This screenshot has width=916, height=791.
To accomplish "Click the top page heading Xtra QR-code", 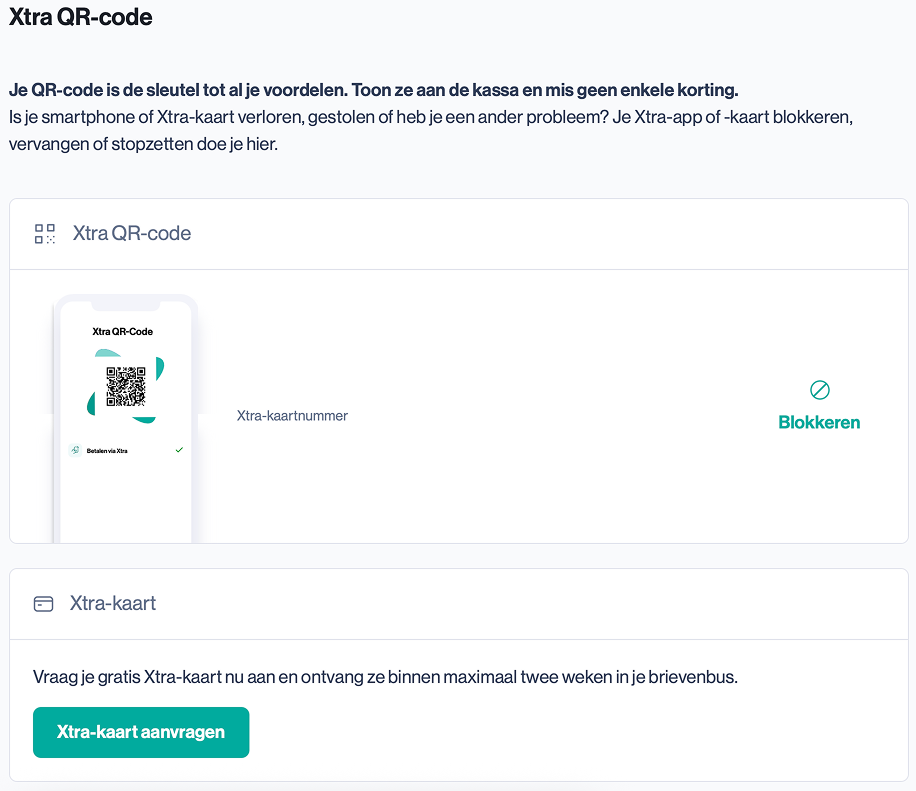I will (81, 17).
